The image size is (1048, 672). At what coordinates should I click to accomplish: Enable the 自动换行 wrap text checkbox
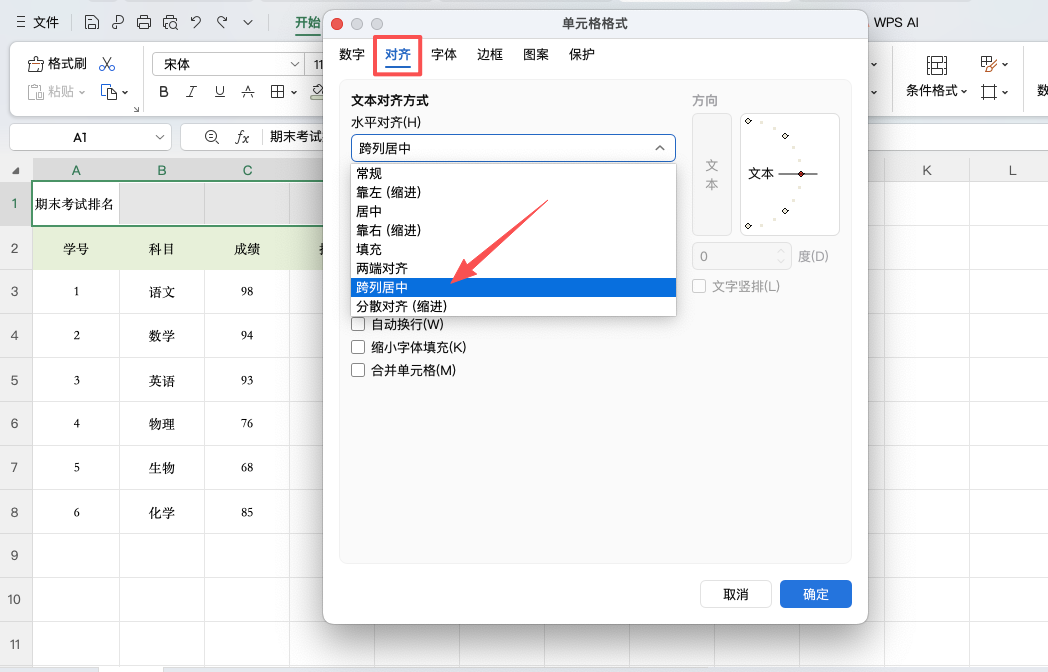[x=357, y=324]
